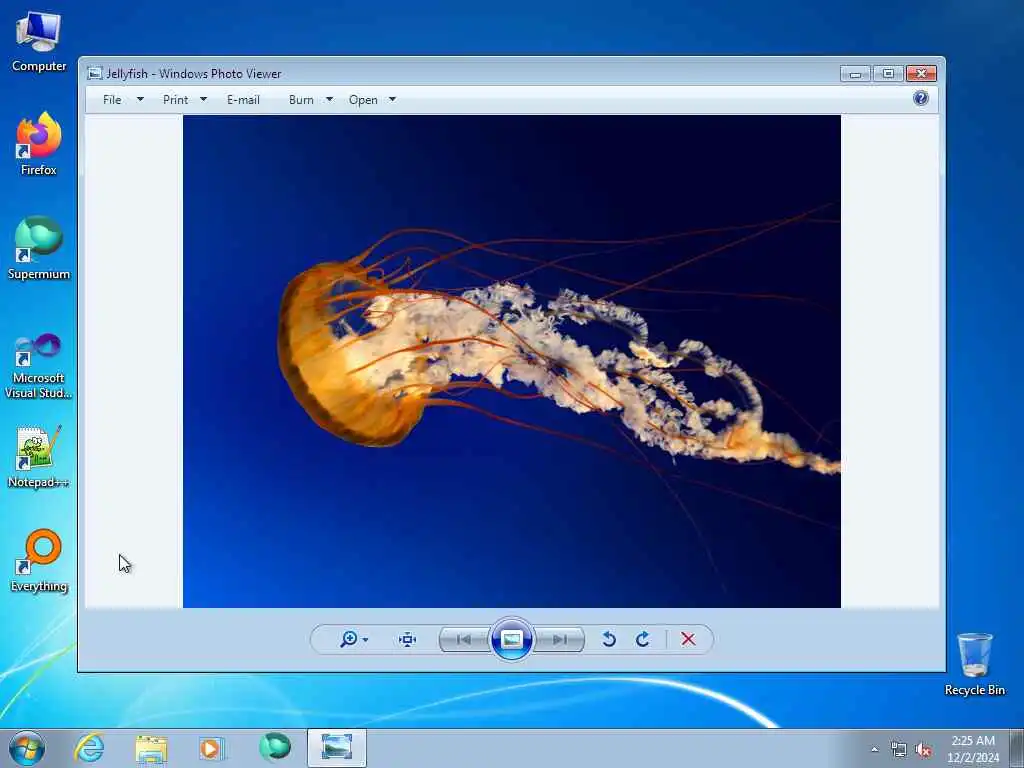This screenshot has width=1024, height=768.
Task: Click the Photo Viewer title bar icon
Action: click(95, 73)
